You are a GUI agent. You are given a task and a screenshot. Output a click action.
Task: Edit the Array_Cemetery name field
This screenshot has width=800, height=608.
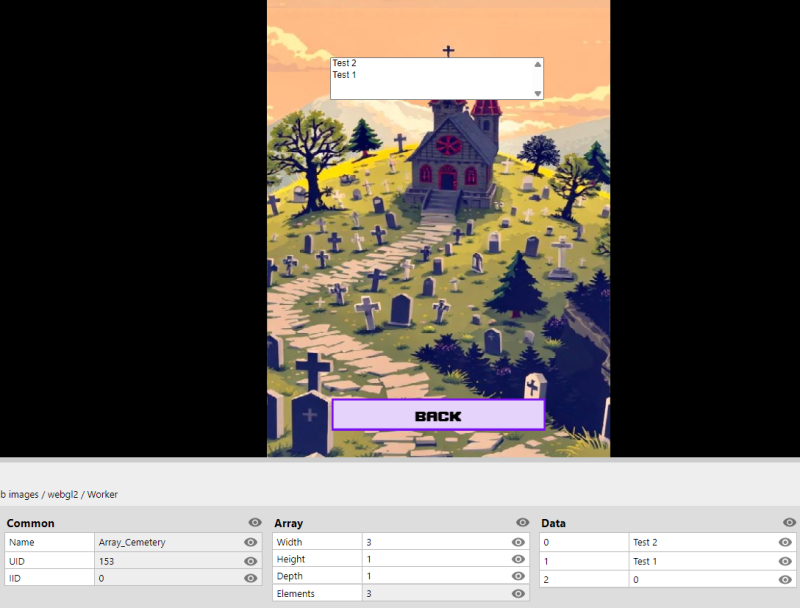(x=165, y=542)
